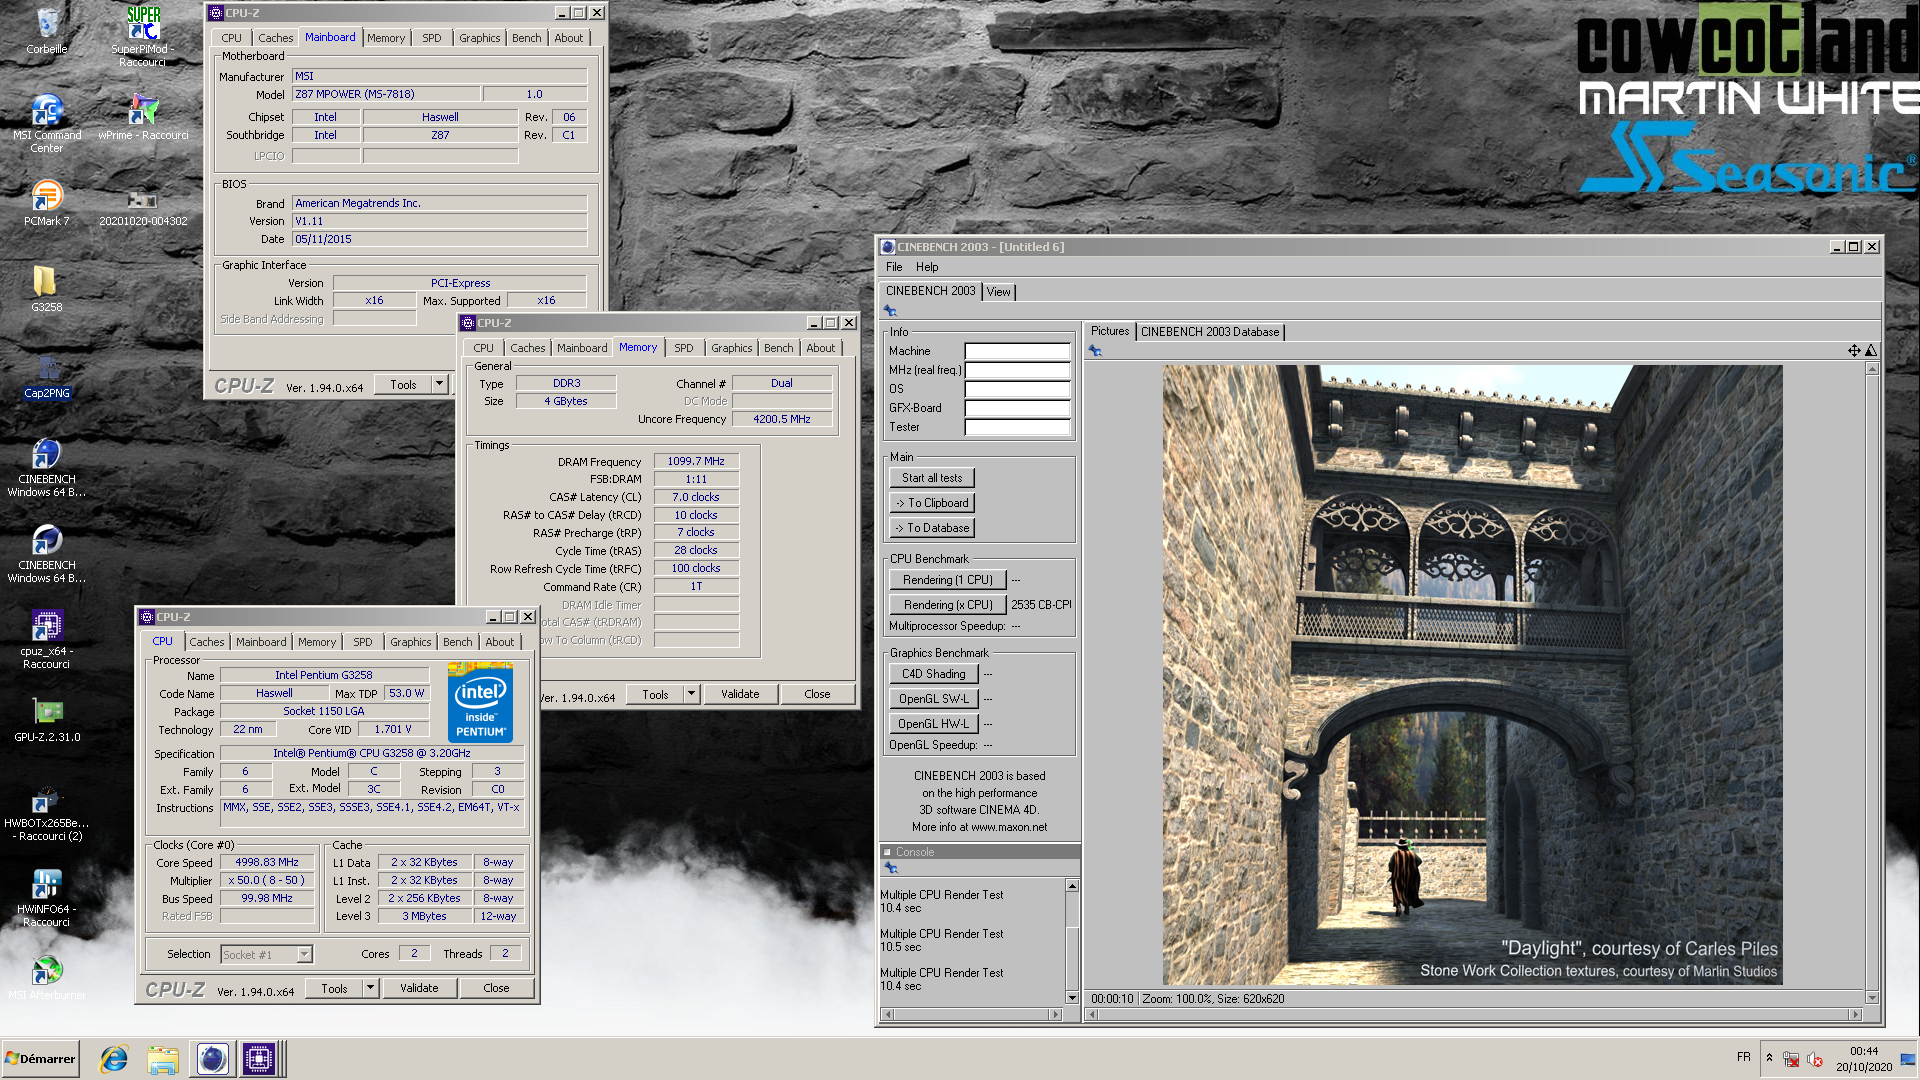Open HWiNFO64 shortcut icon
1920x1080 pixels.
[47, 897]
